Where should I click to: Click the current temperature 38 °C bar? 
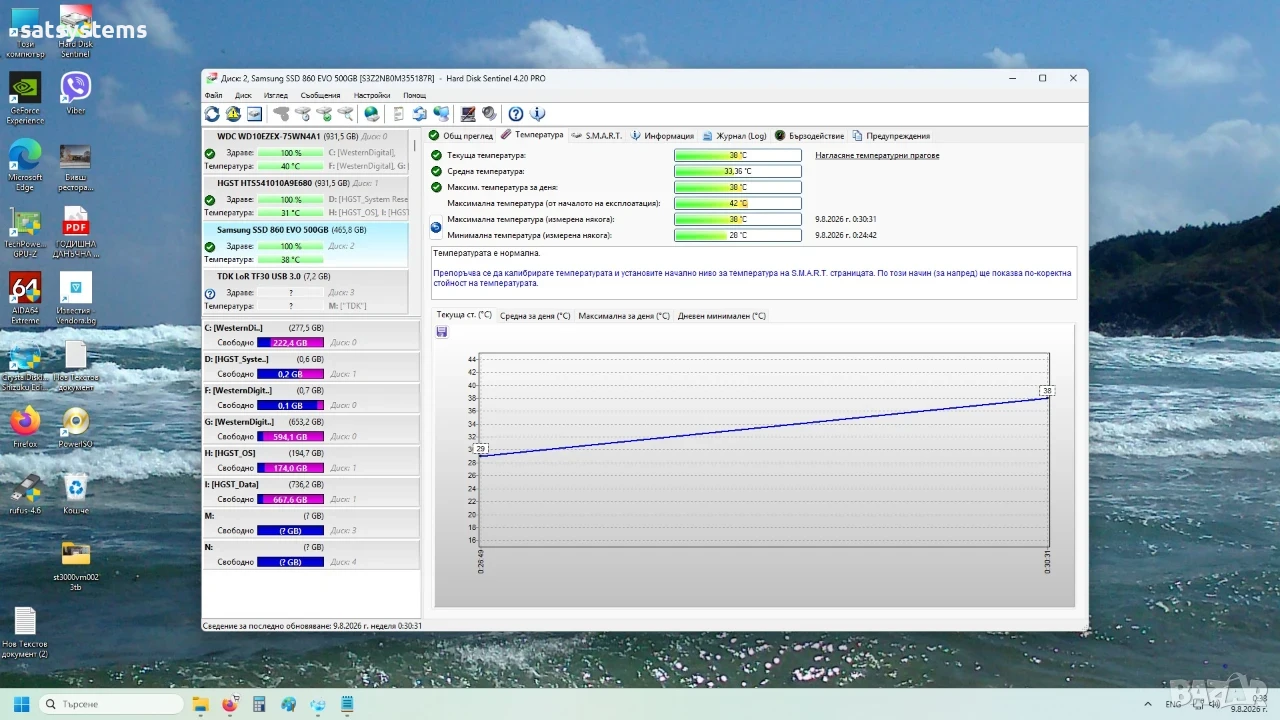point(738,156)
